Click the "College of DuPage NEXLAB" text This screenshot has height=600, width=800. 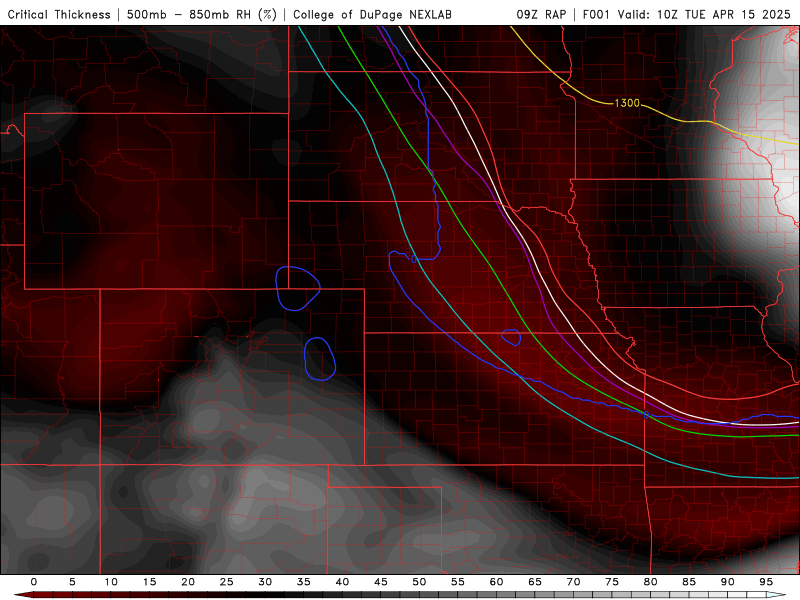pyautogui.click(x=372, y=14)
